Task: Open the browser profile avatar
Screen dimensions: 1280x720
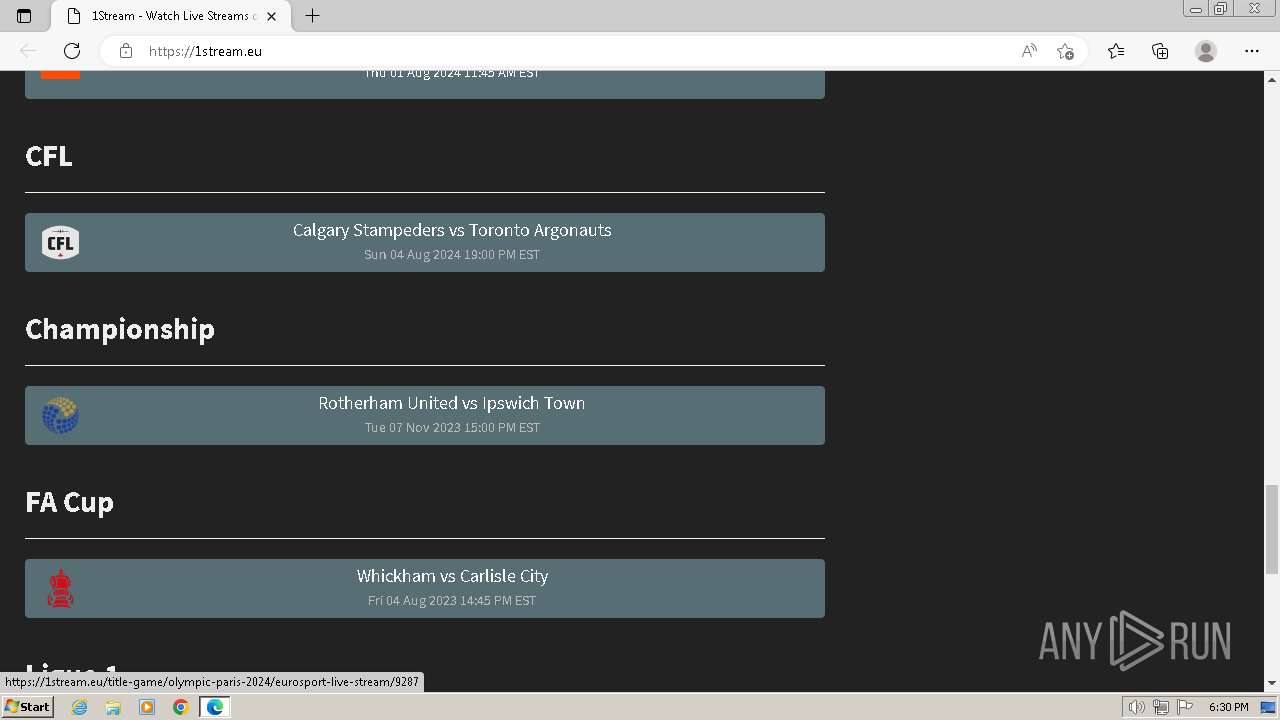Action: tap(1206, 51)
